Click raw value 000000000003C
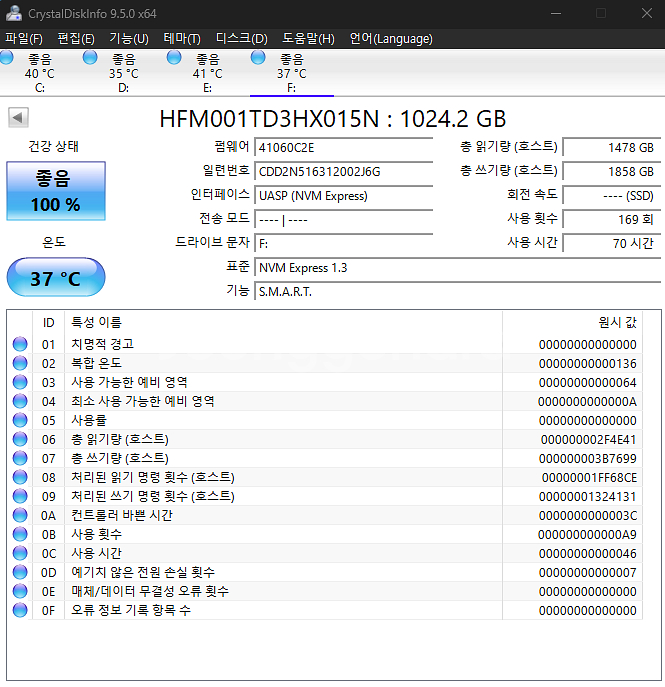 point(588,516)
